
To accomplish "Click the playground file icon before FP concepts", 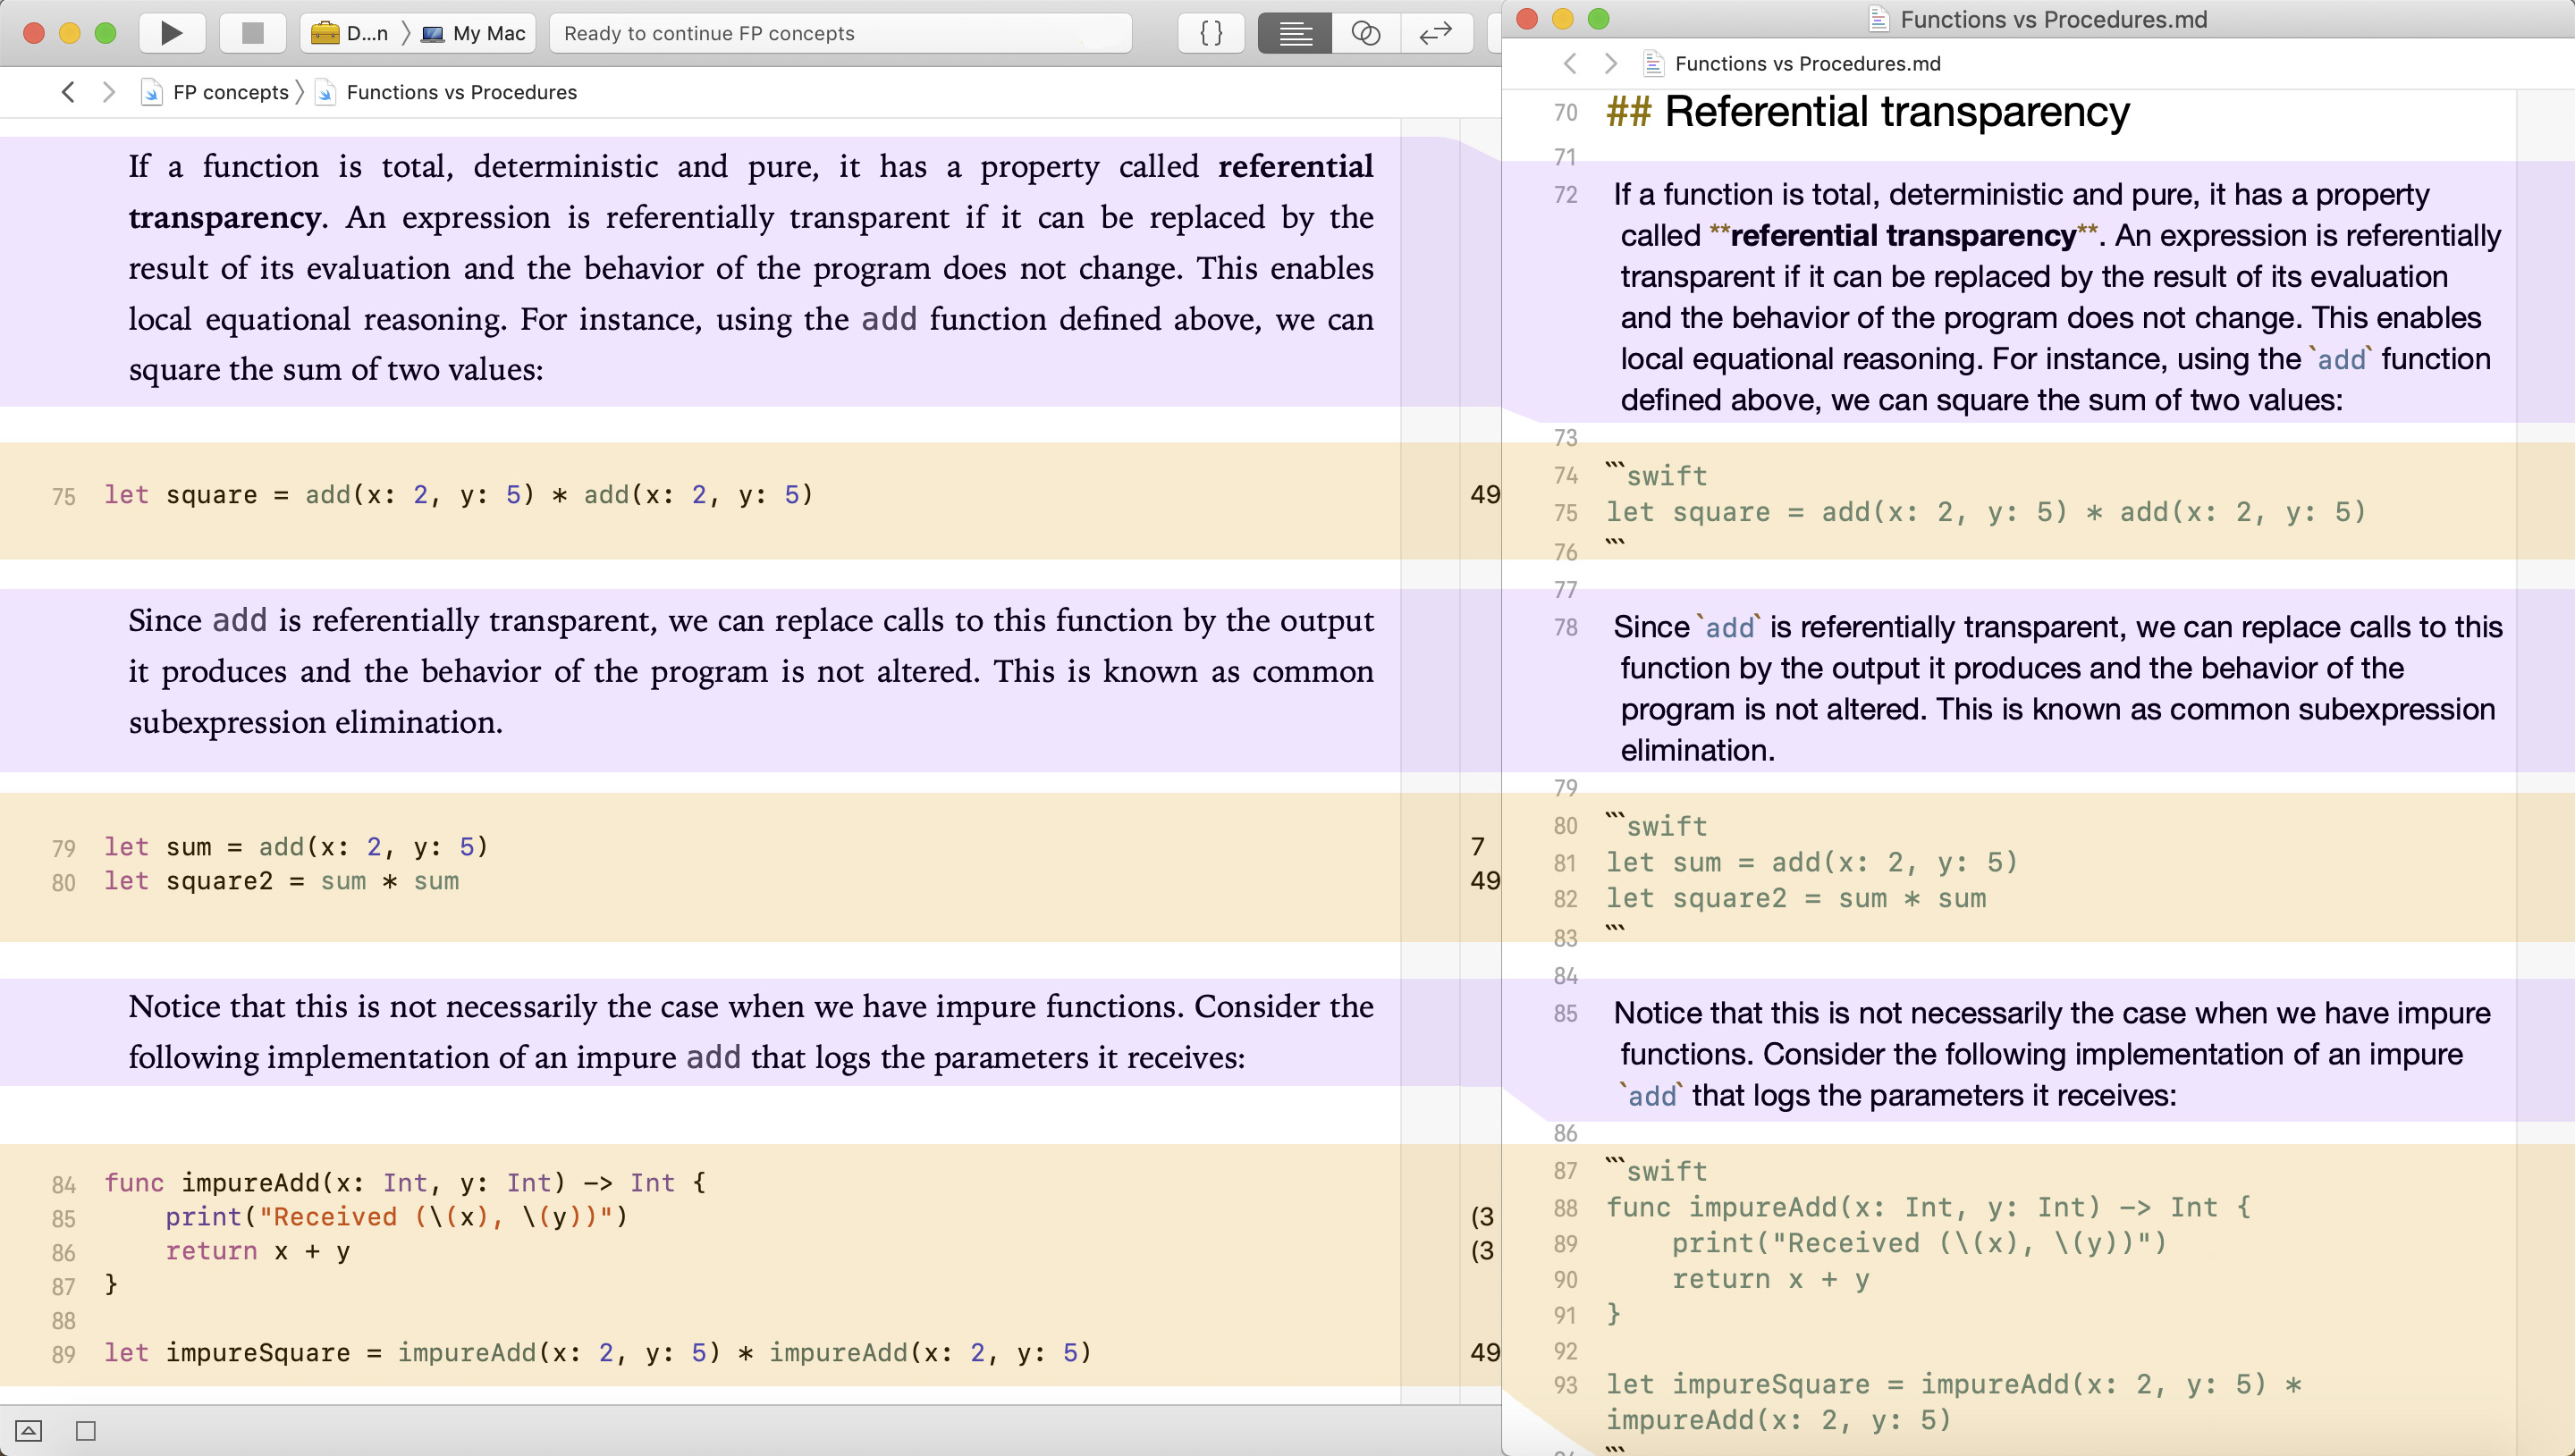I will tap(151, 92).
